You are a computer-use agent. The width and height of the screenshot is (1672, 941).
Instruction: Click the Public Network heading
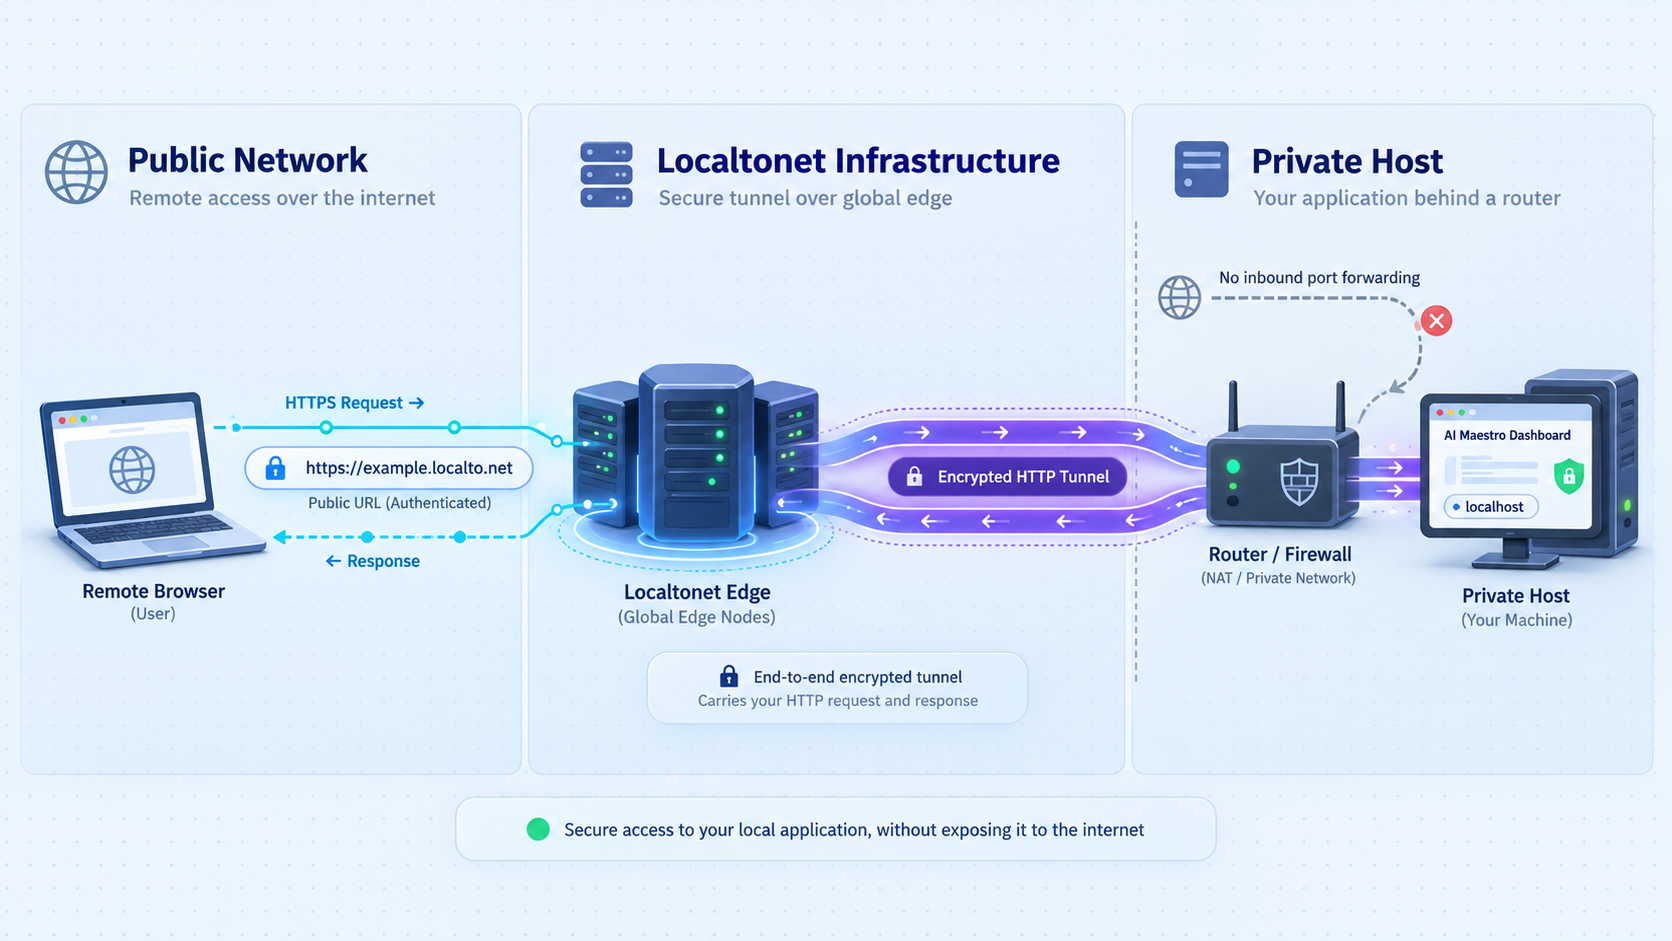[247, 160]
